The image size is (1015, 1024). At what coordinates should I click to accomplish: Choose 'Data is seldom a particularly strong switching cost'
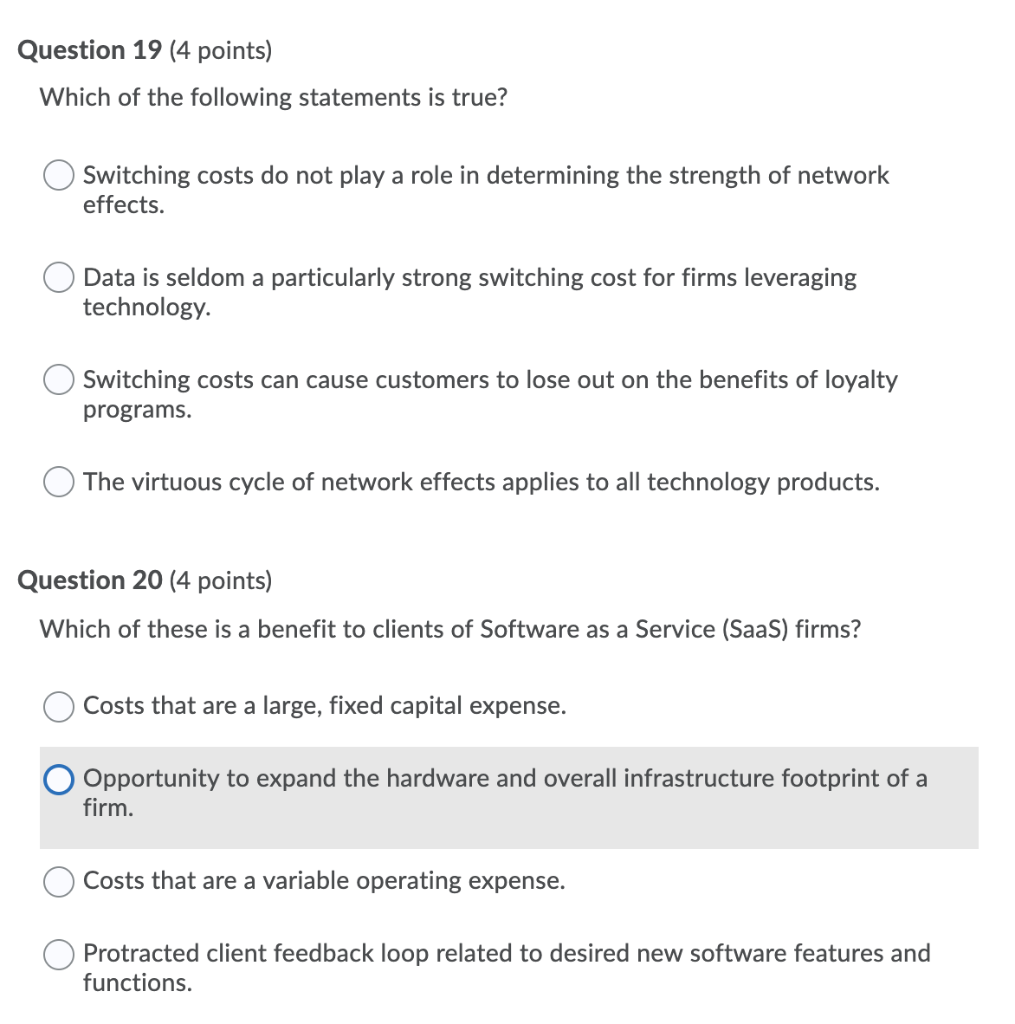coord(58,277)
